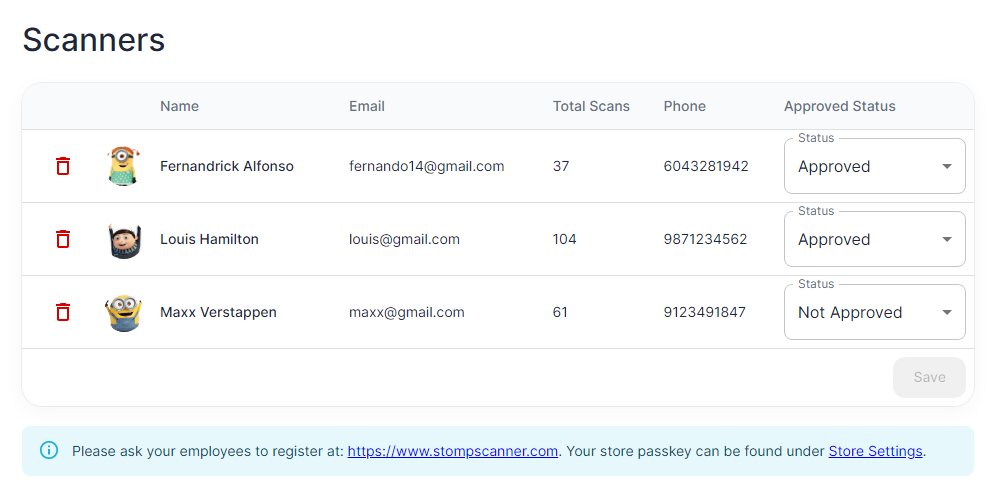Click the Save button
This screenshot has width=991, height=487.
click(929, 378)
